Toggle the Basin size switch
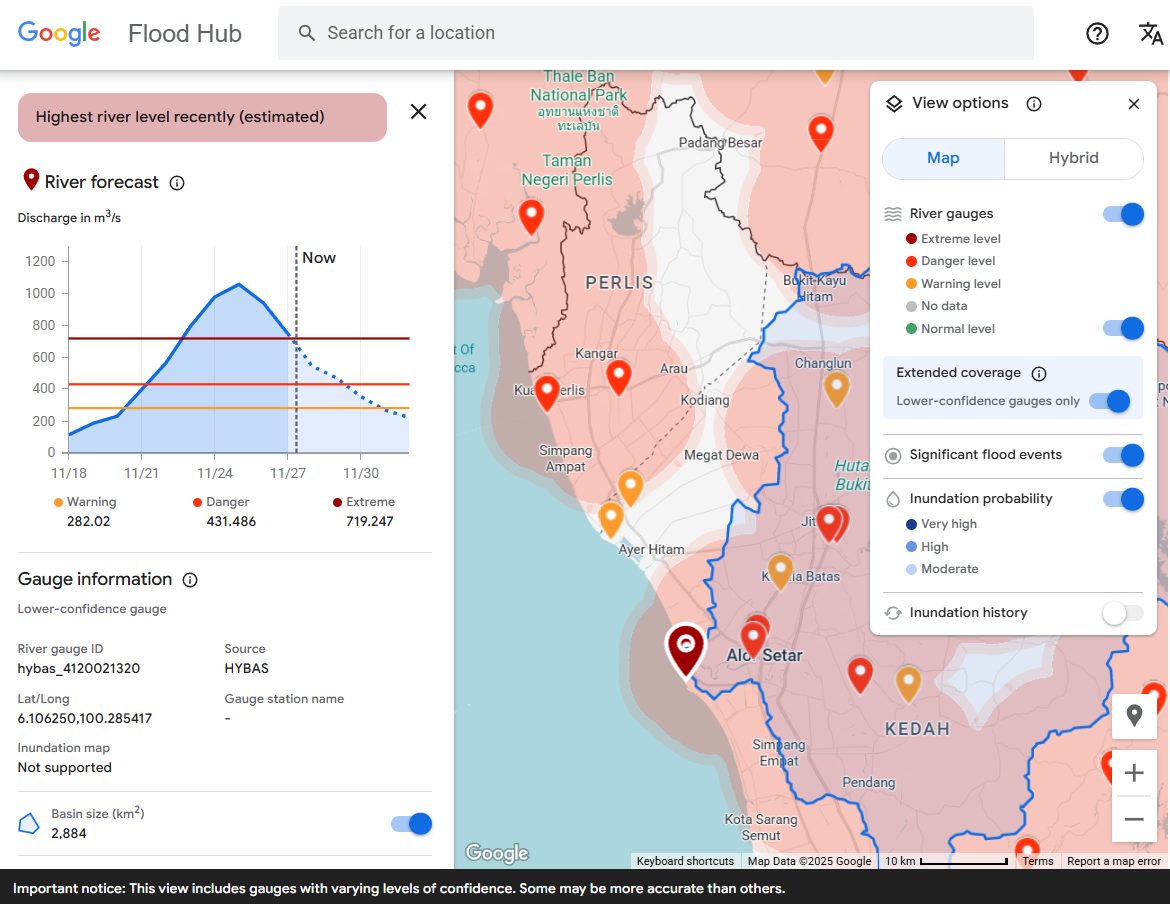This screenshot has width=1170, height=904. click(411, 823)
